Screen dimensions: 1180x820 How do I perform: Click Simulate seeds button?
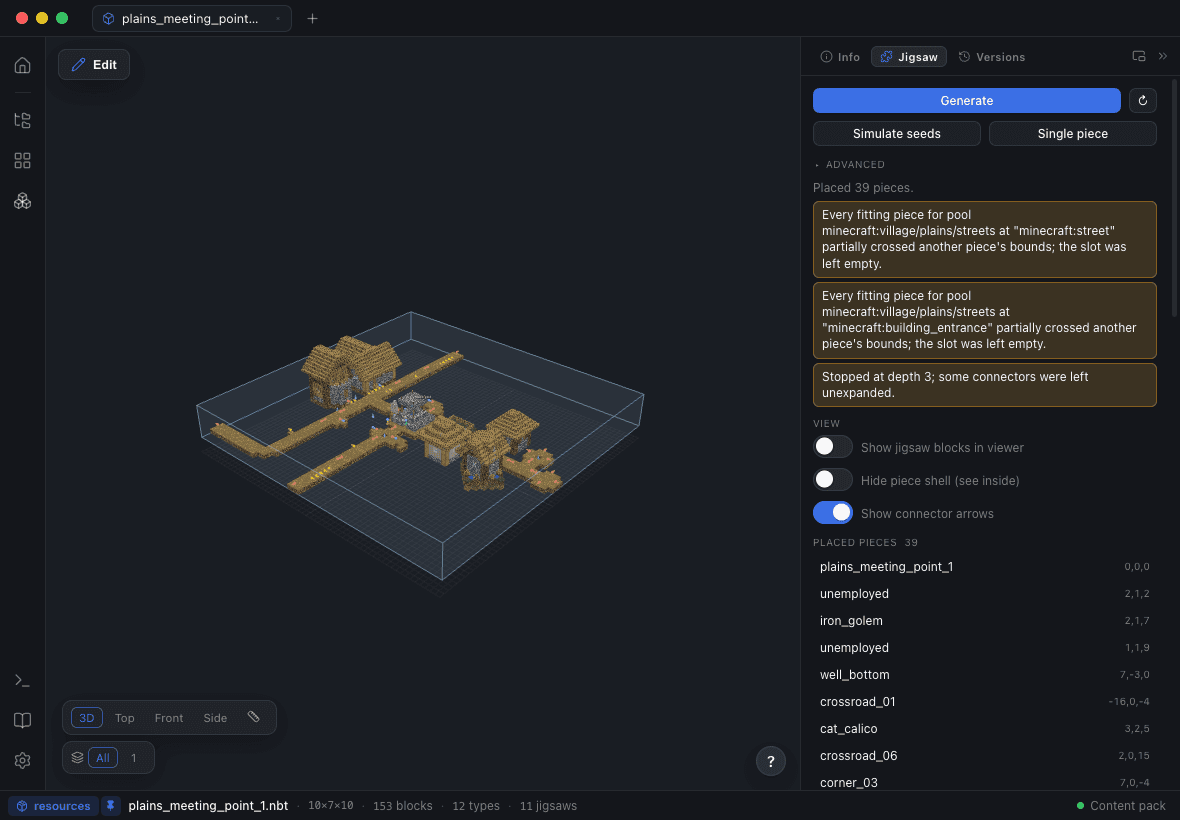click(896, 133)
